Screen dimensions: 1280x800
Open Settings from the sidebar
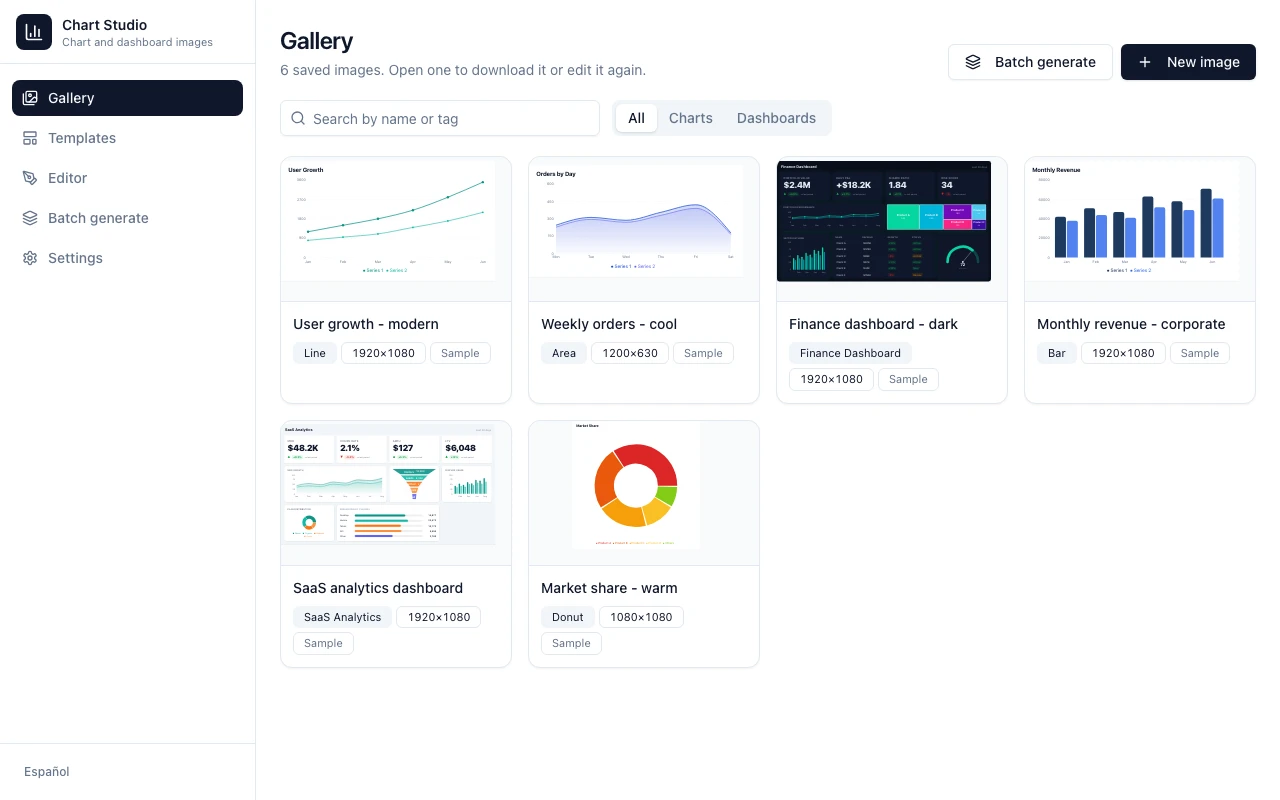[x=127, y=258]
